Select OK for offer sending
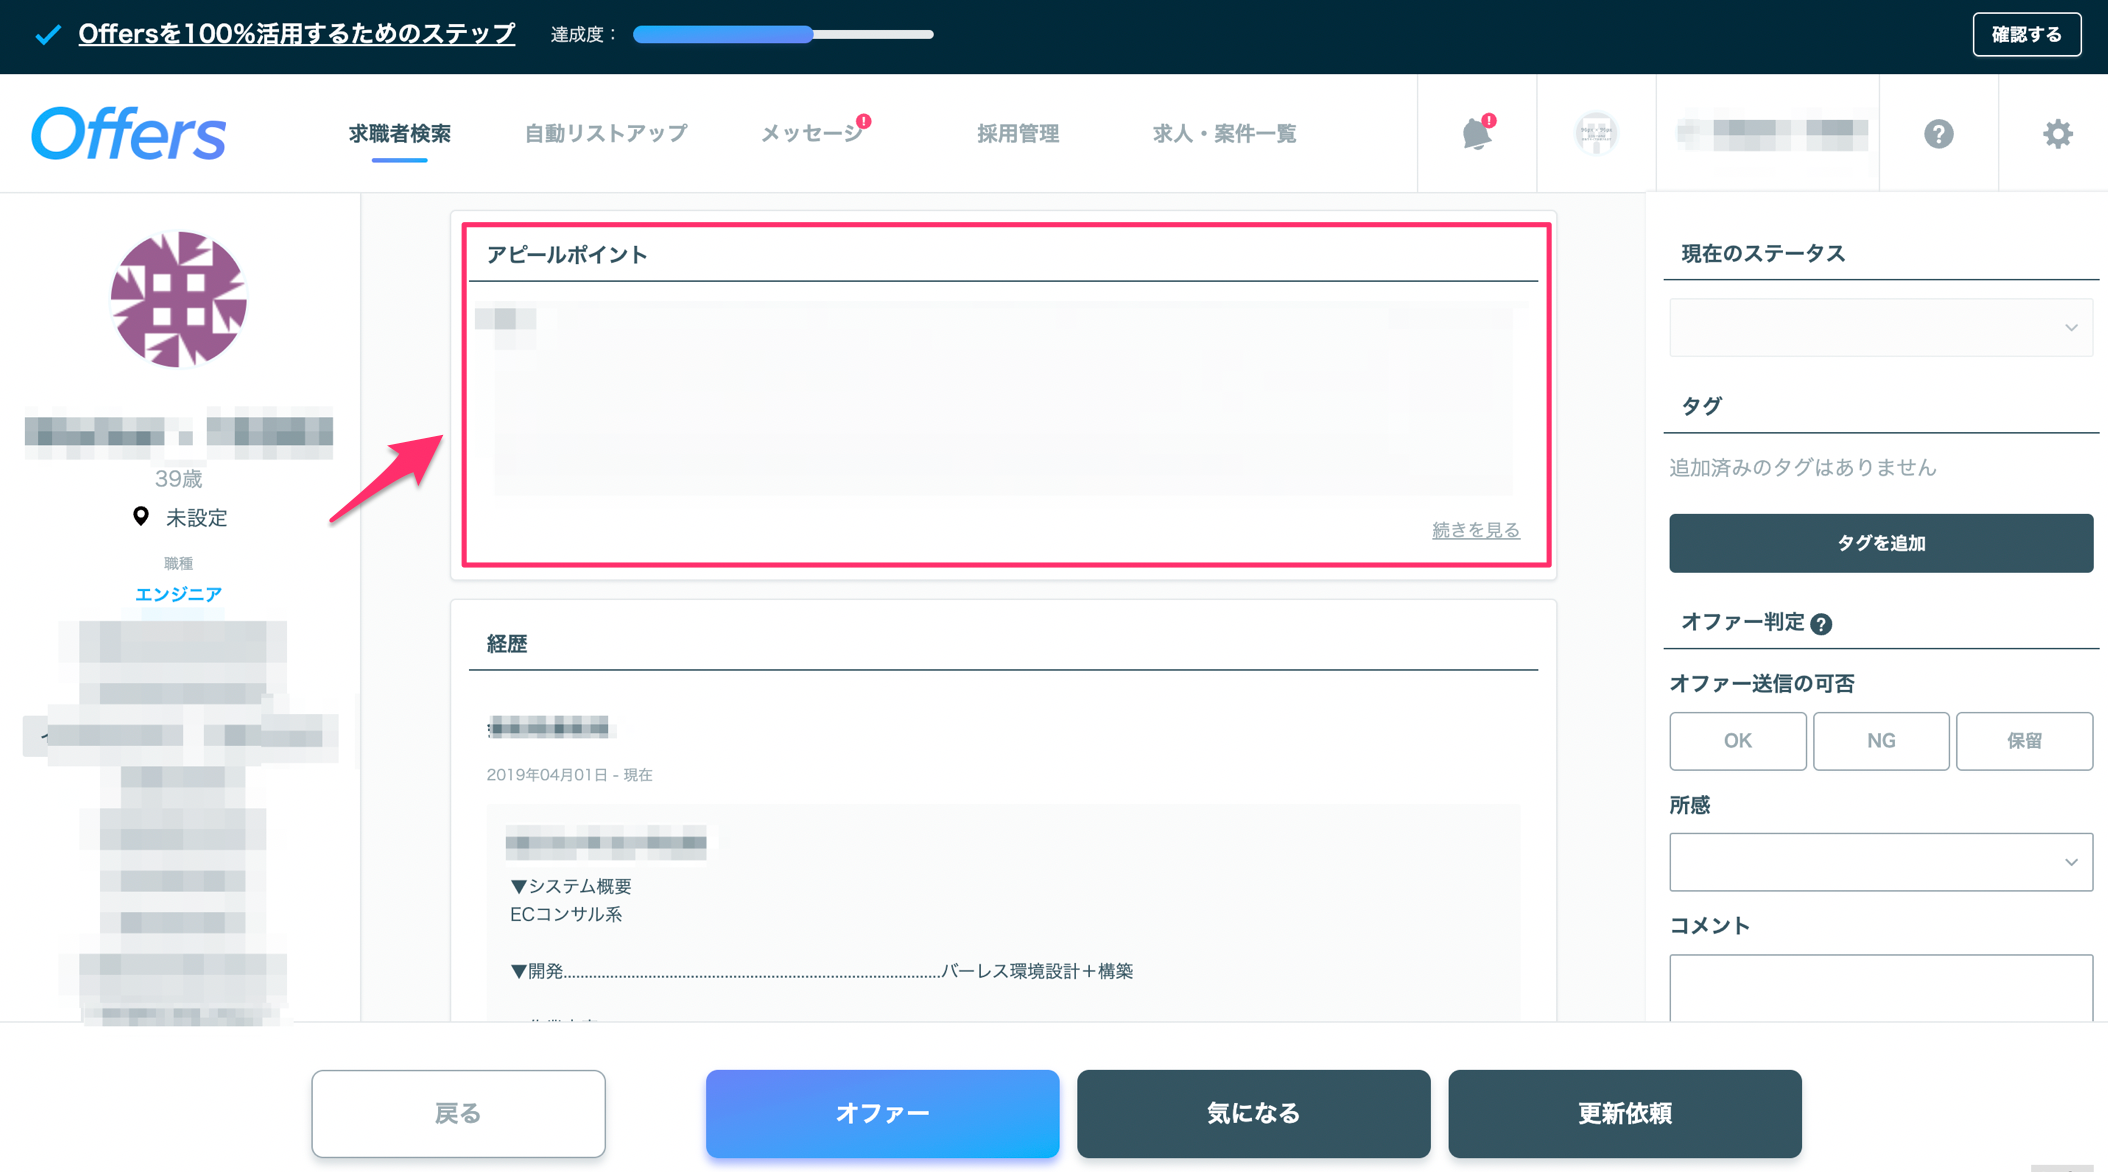The image size is (2108, 1172). click(x=1737, y=741)
